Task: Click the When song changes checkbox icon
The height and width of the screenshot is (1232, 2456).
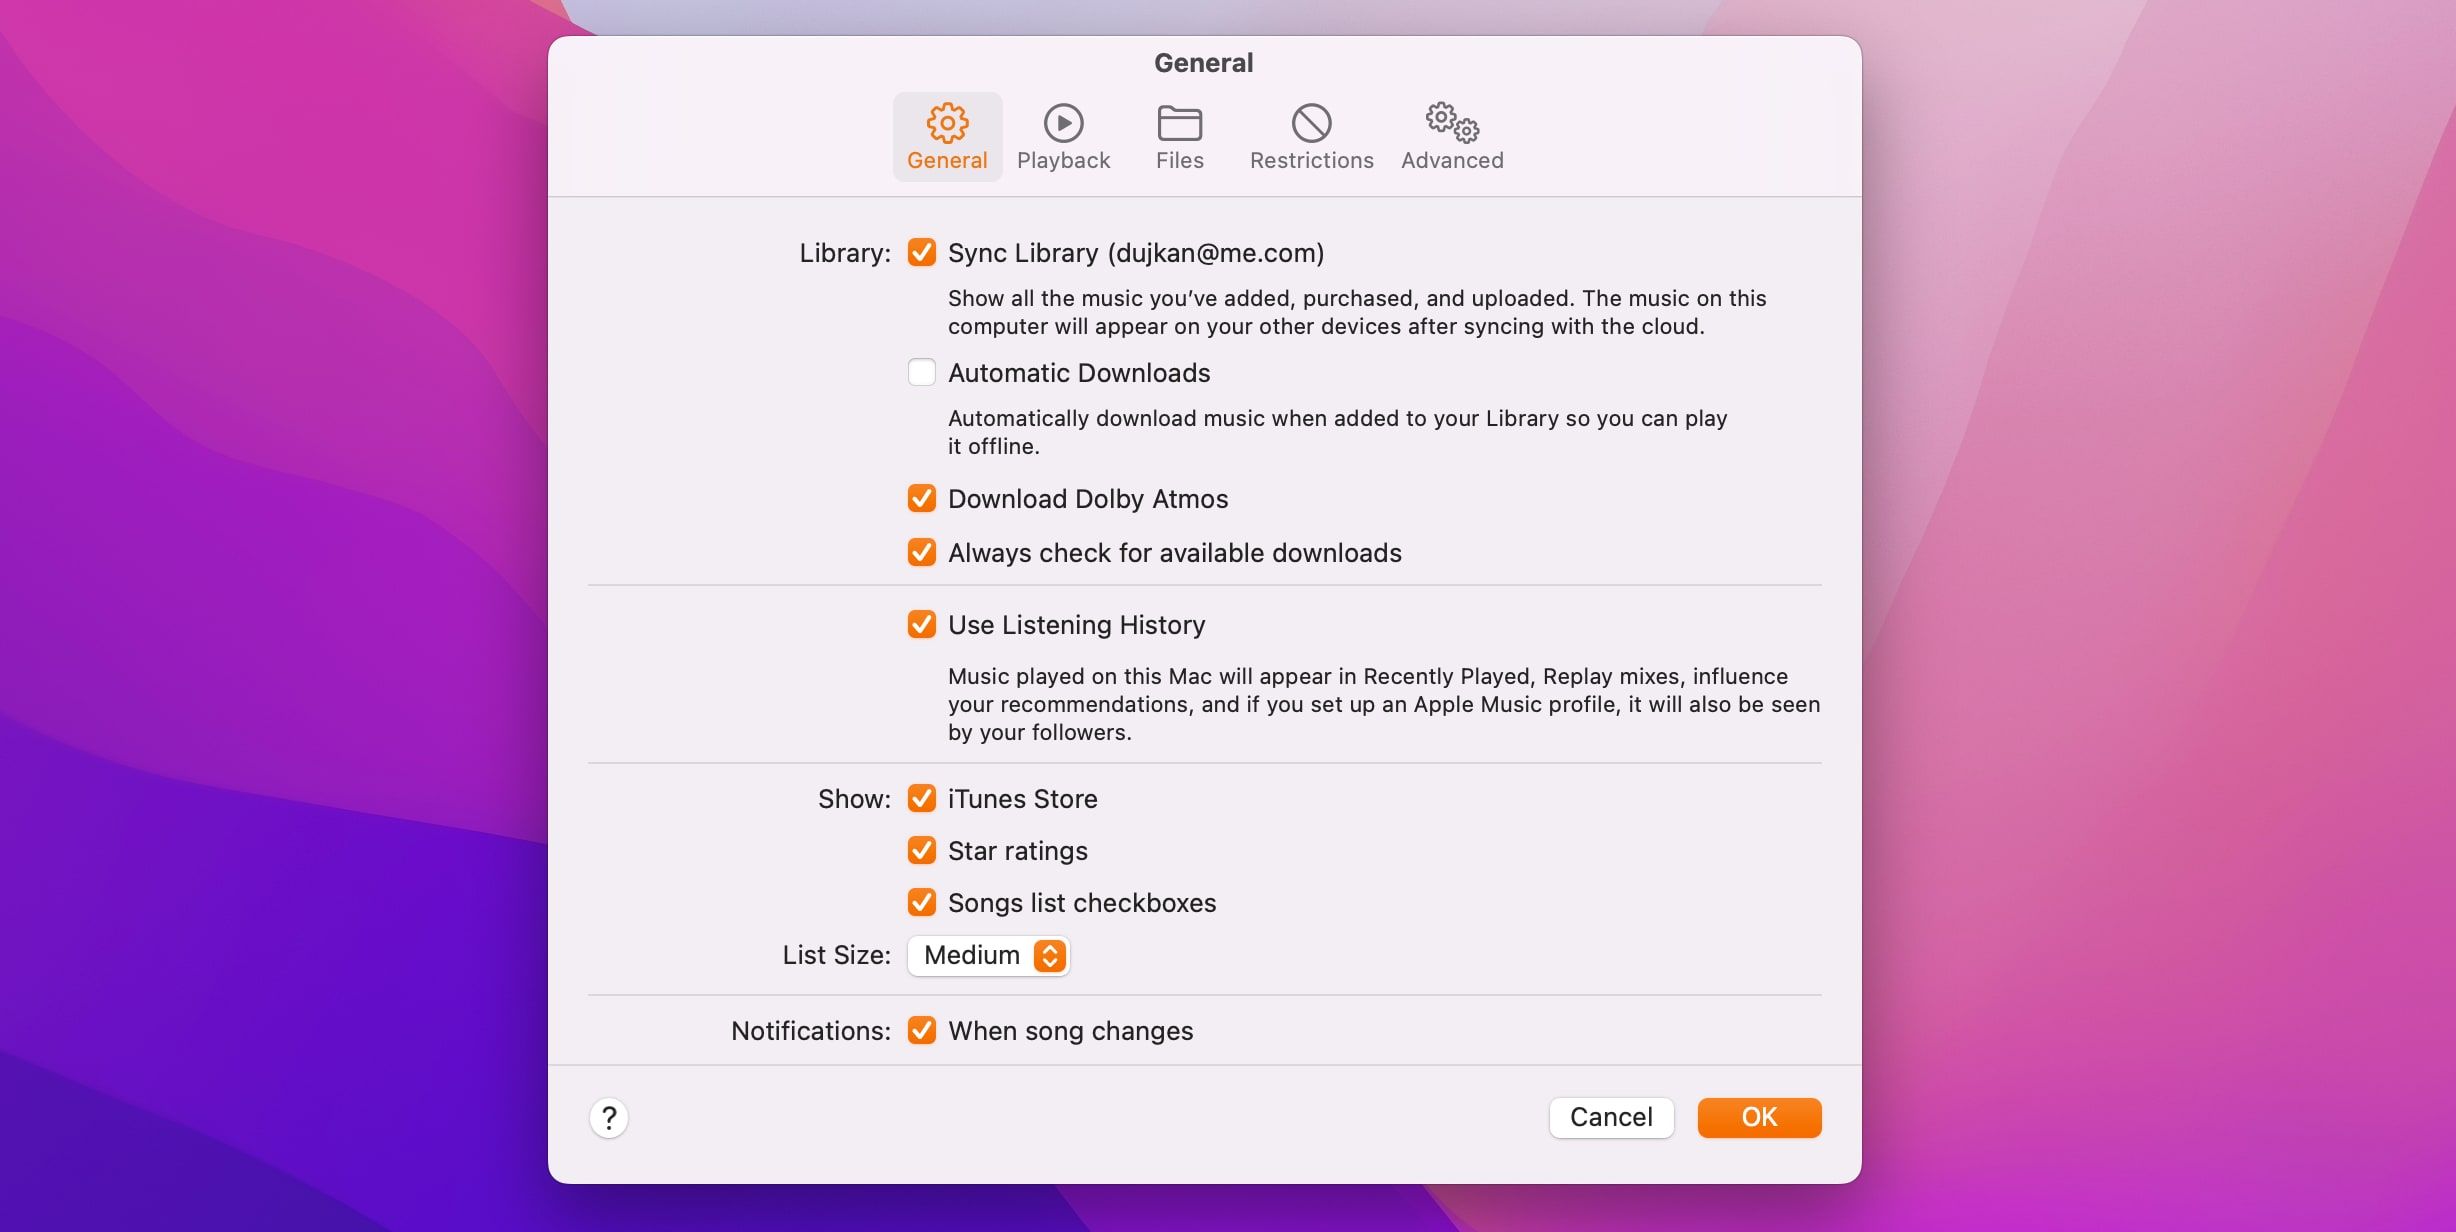Action: pos(921,1030)
